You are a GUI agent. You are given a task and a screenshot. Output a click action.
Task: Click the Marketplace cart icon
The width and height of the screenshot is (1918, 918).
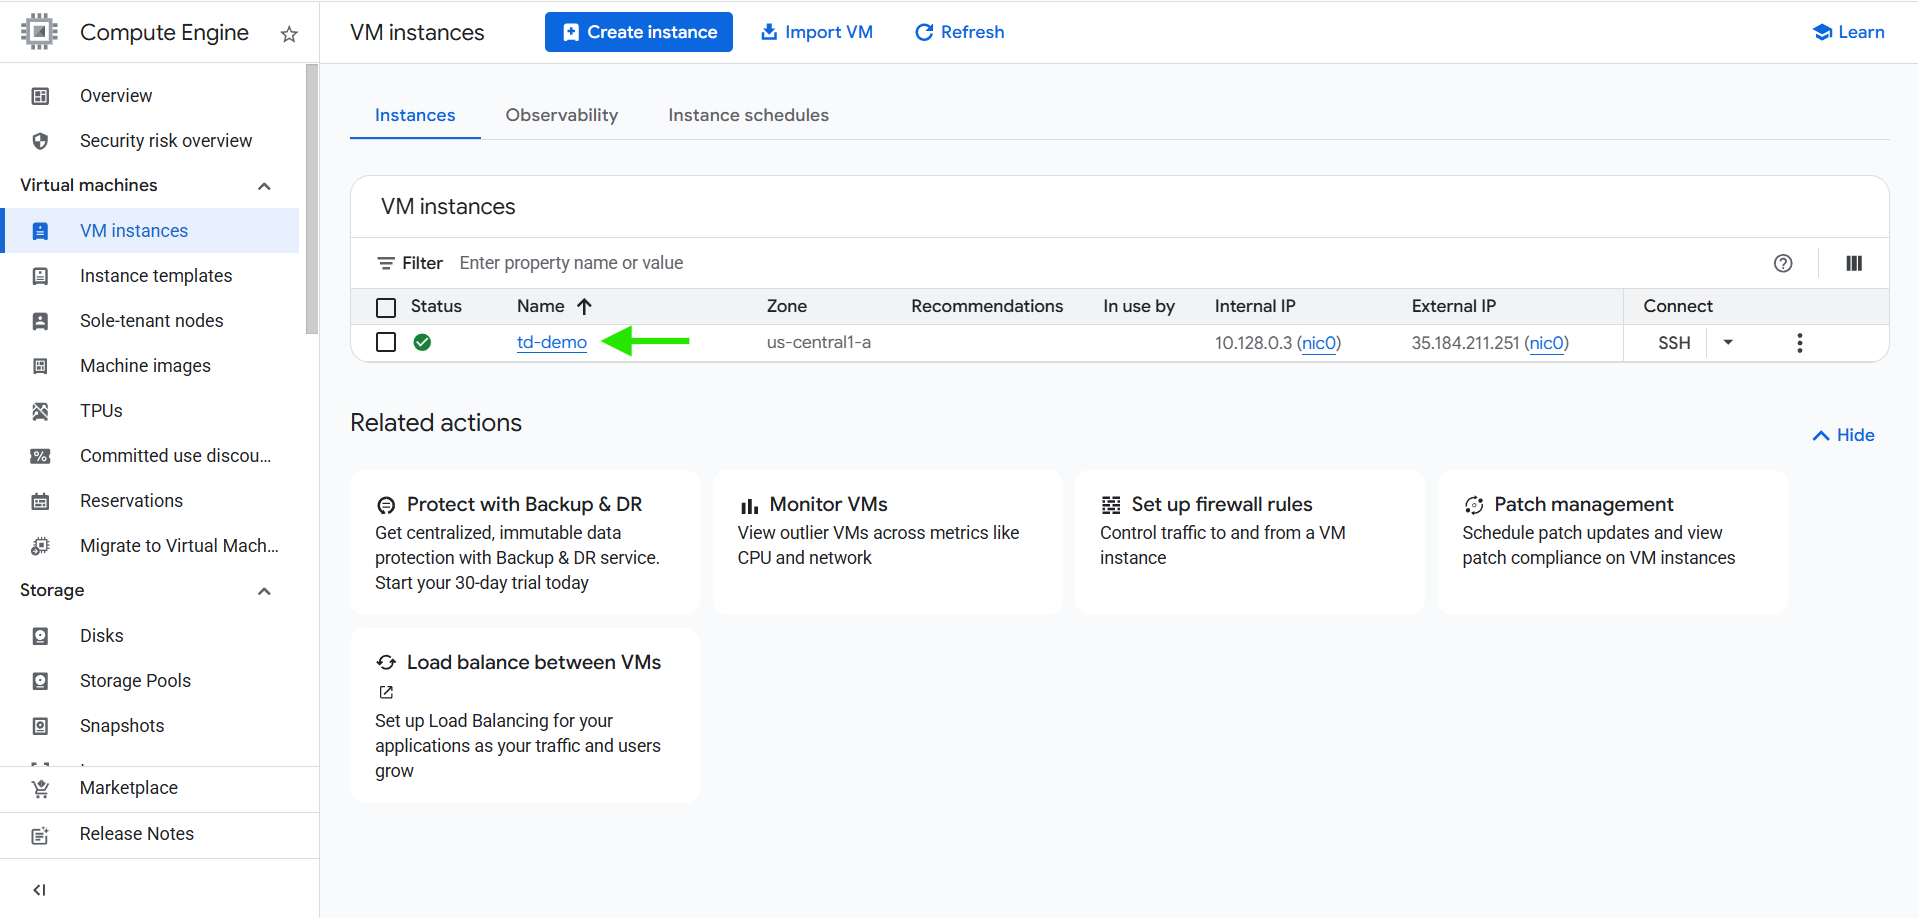click(40, 788)
